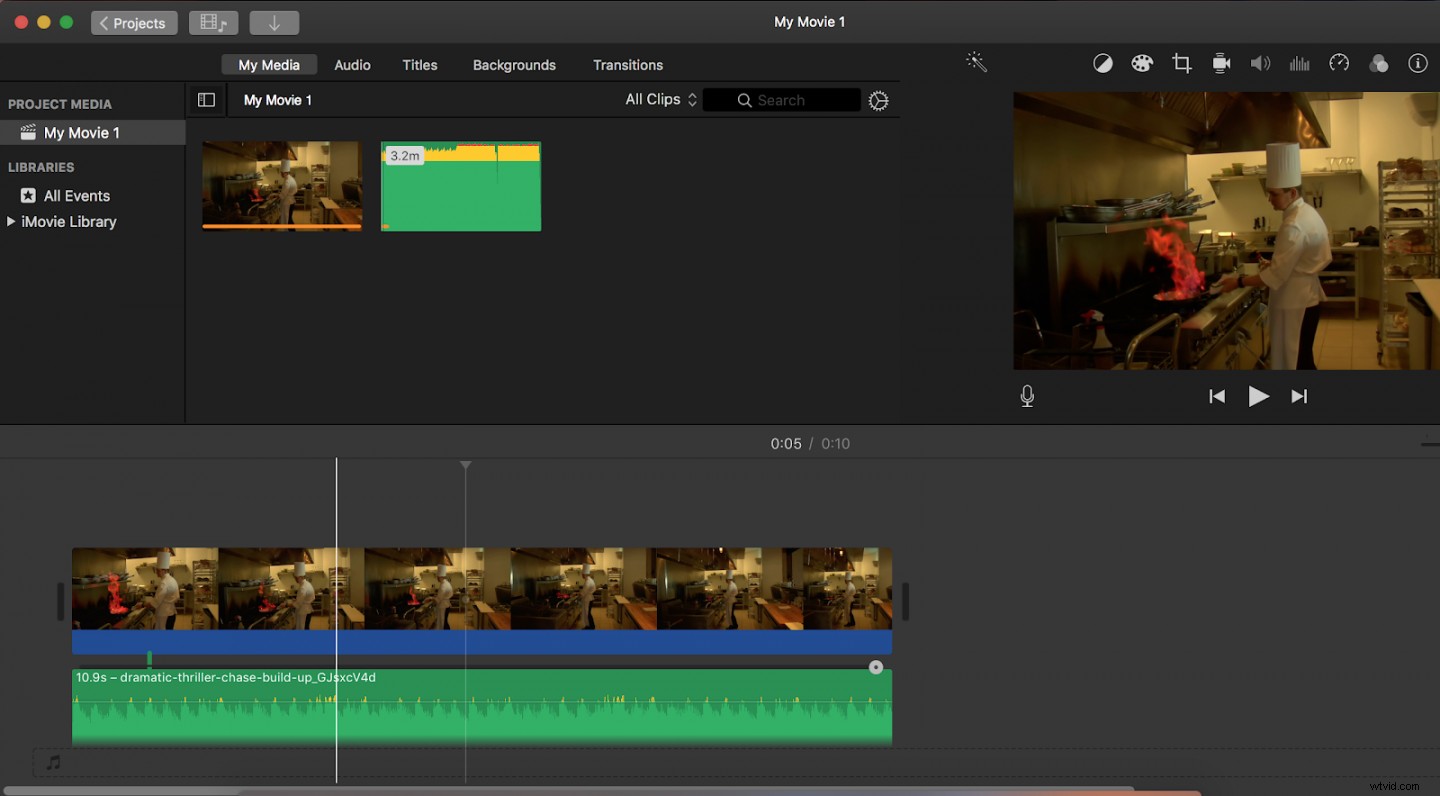Viewport: 1440px width, 796px height.
Task: Toggle the sidebar visibility
Action: [206, 99]
